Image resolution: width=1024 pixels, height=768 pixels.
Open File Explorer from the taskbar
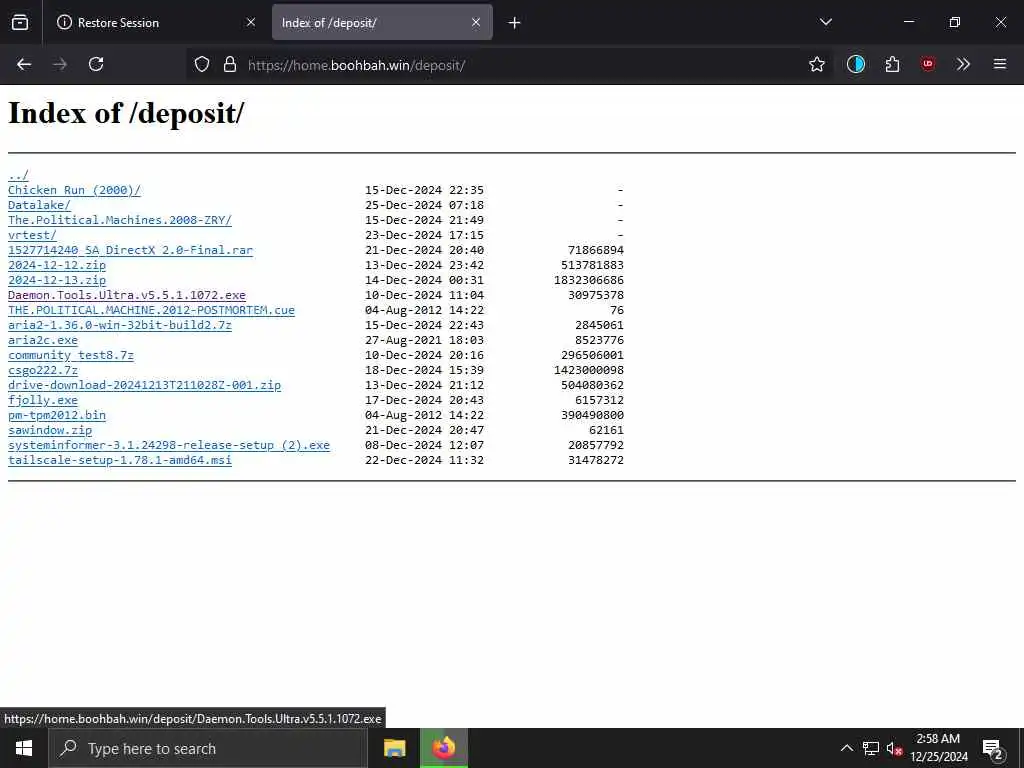pos(394,748)
